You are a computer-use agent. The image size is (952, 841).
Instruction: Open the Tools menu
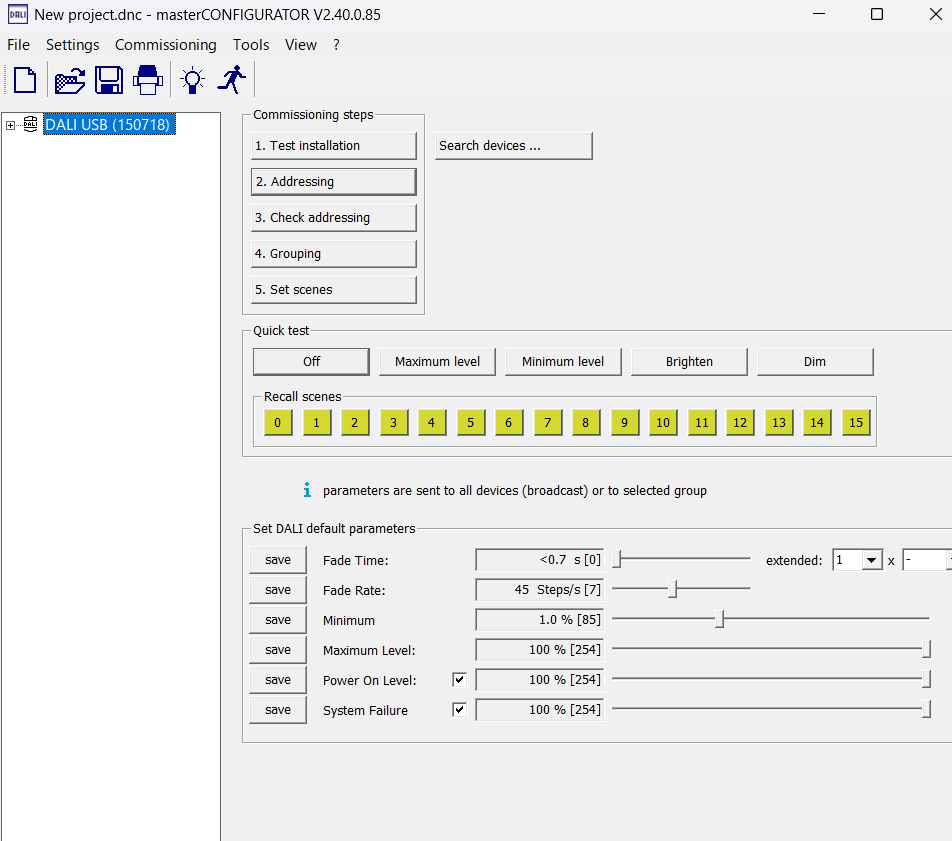[x=251, y=45]
